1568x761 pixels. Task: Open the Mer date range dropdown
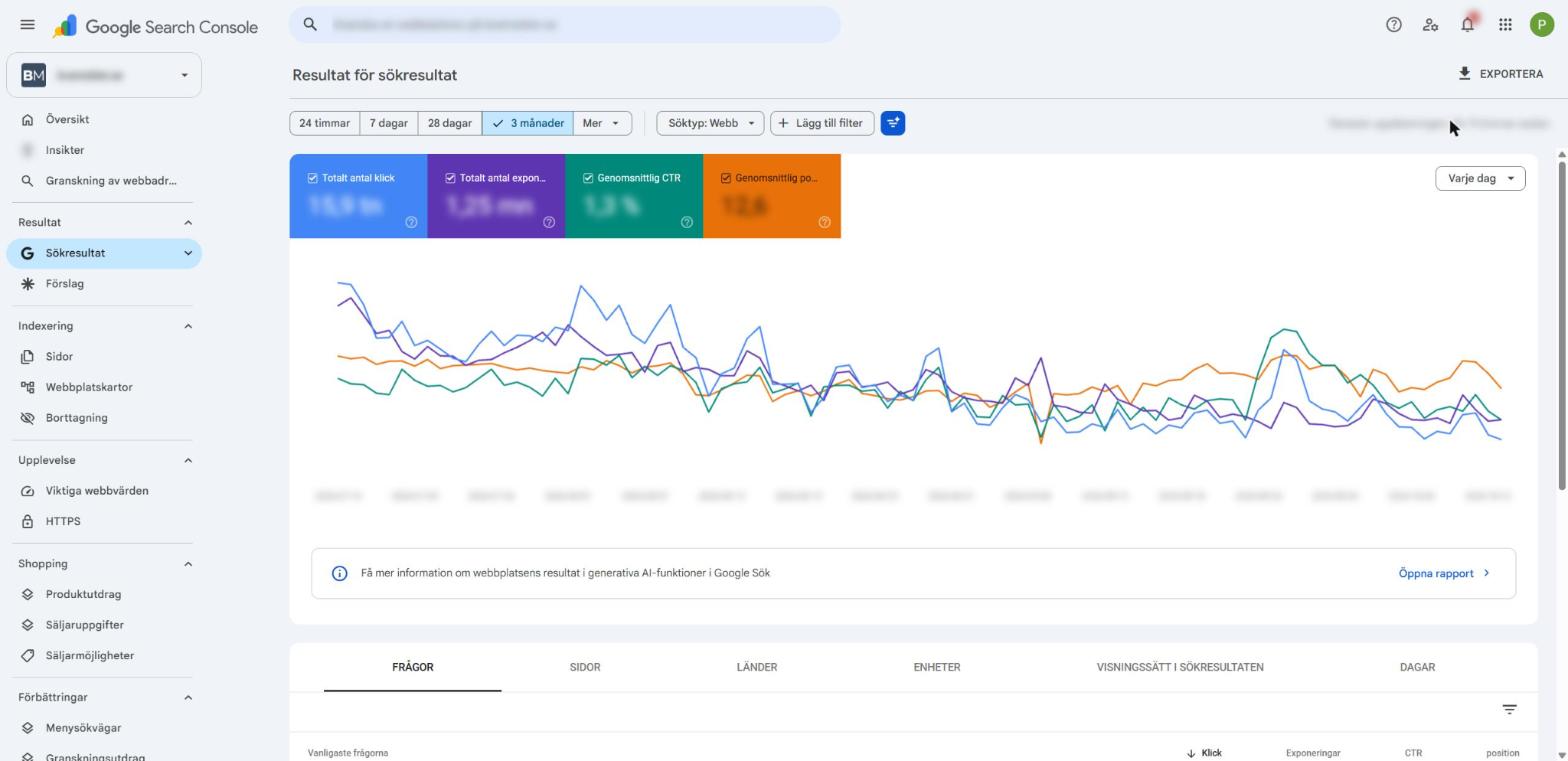602,123
